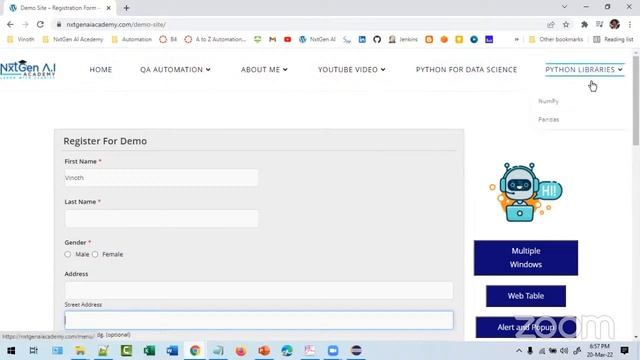Open the NxtGen AI Academy bookmarks folder
Viewport: 640px width, 360px height.
[73, 39]
